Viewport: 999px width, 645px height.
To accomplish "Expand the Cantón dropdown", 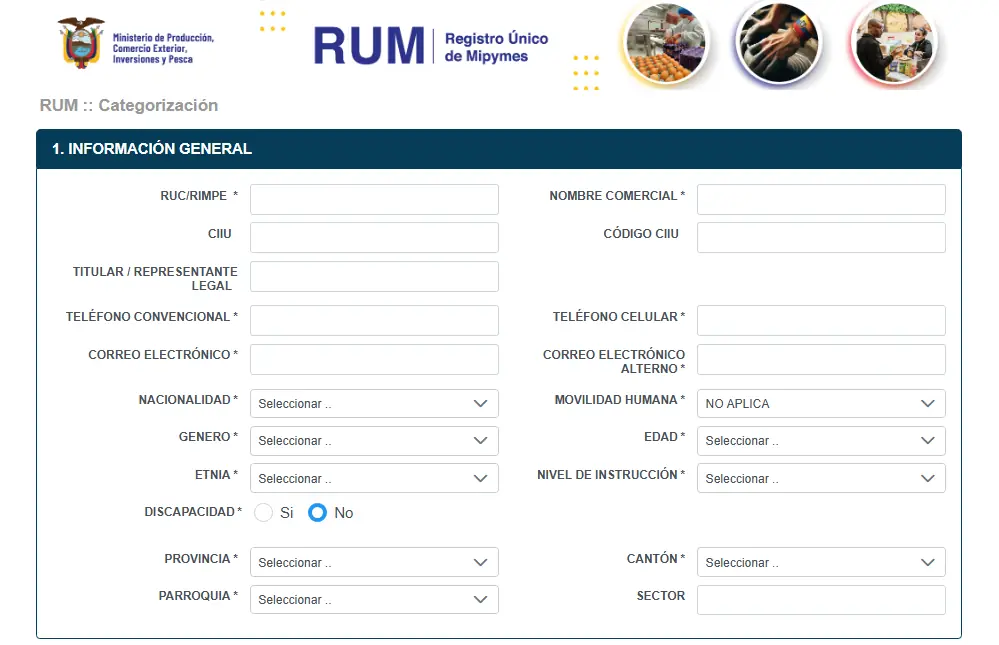I will pos(820,563).
